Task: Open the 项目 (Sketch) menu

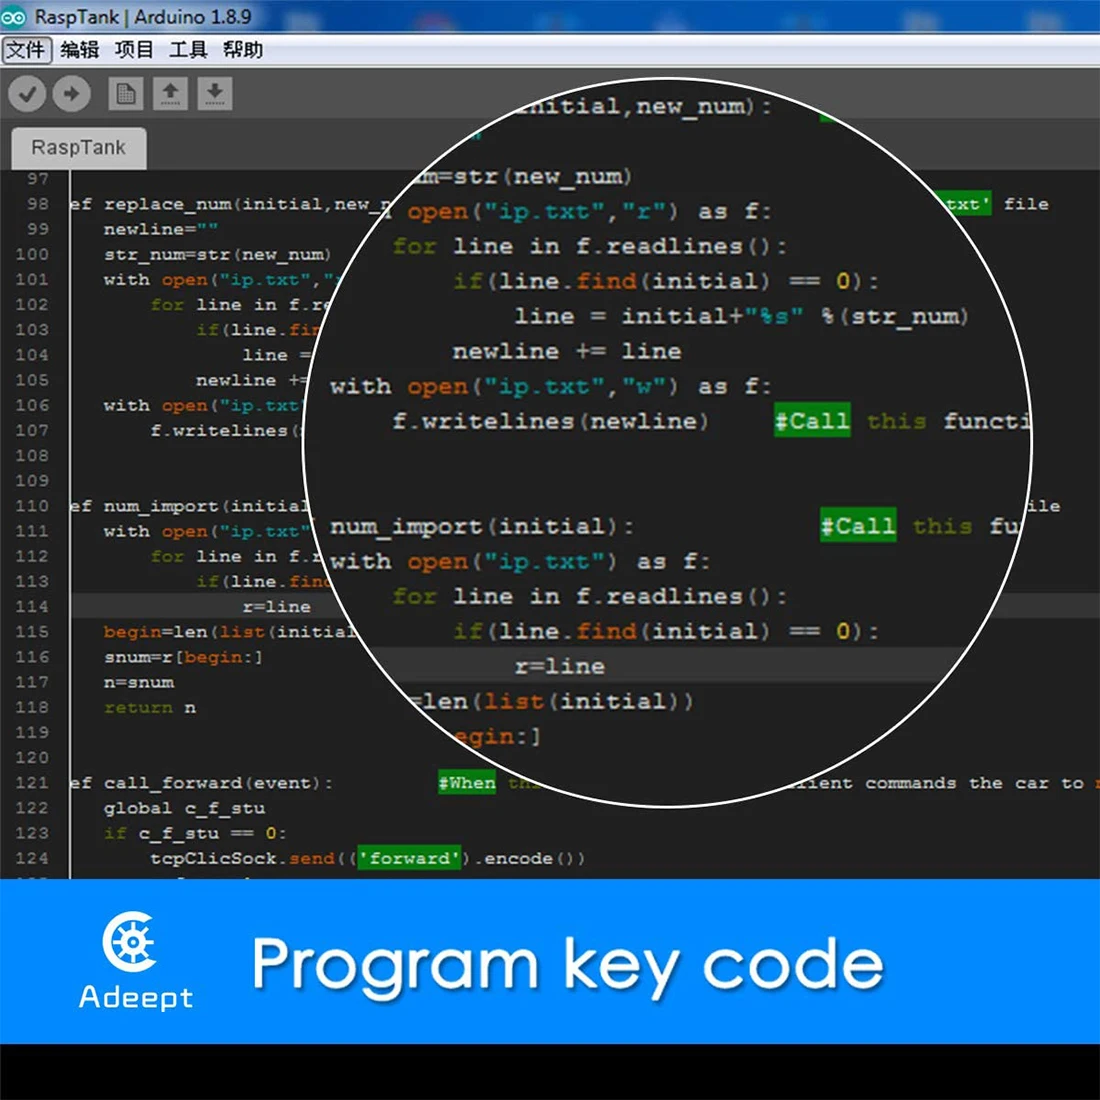Action: coord(133,50)
